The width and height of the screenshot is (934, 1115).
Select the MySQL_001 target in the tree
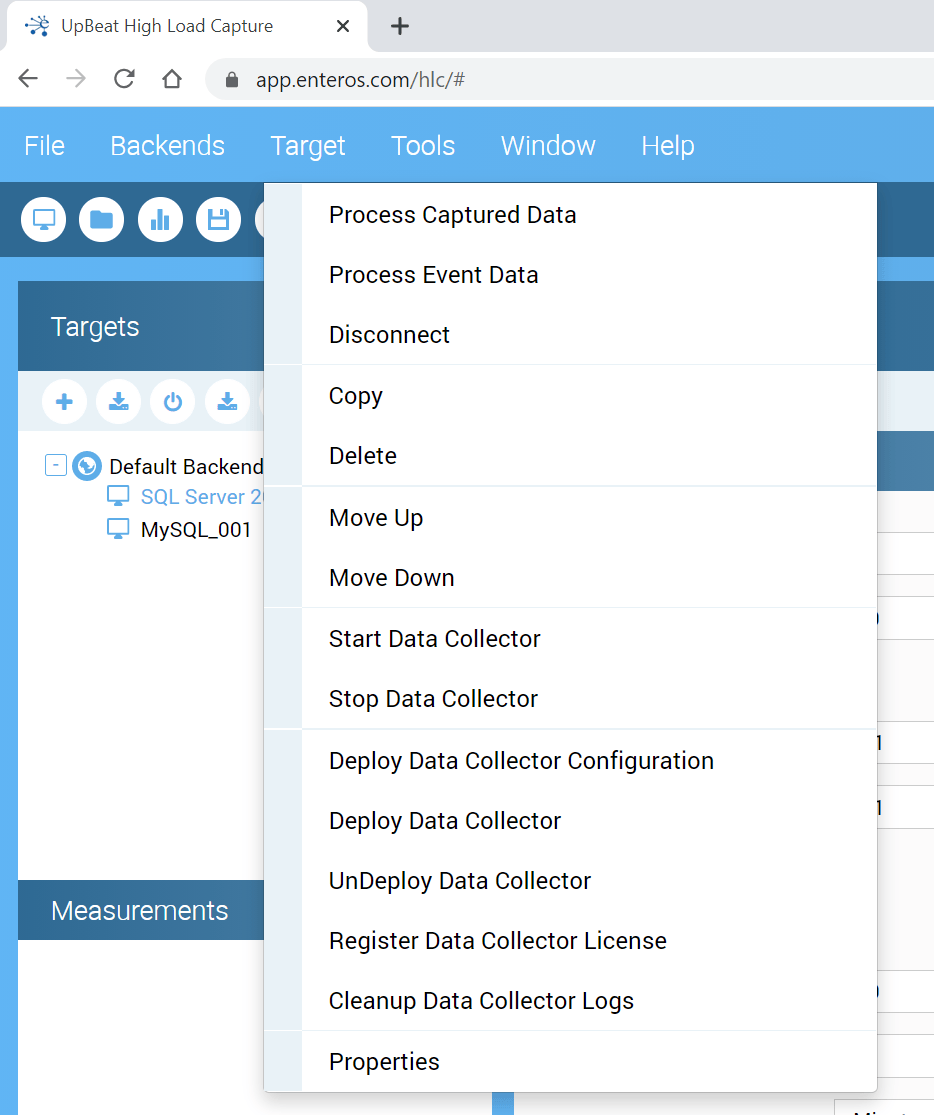pos(195,530)
